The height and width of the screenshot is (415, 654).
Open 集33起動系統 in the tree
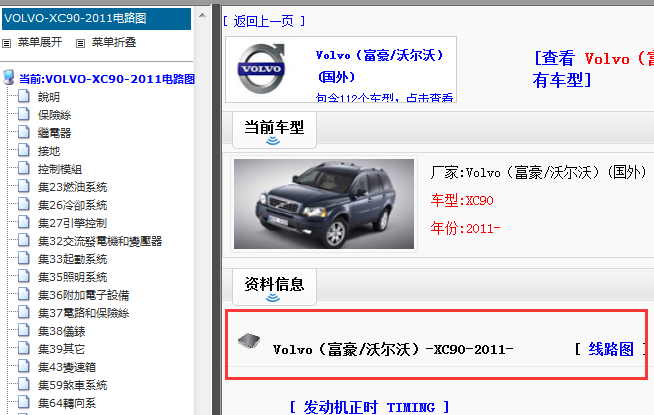pos(73,259)
